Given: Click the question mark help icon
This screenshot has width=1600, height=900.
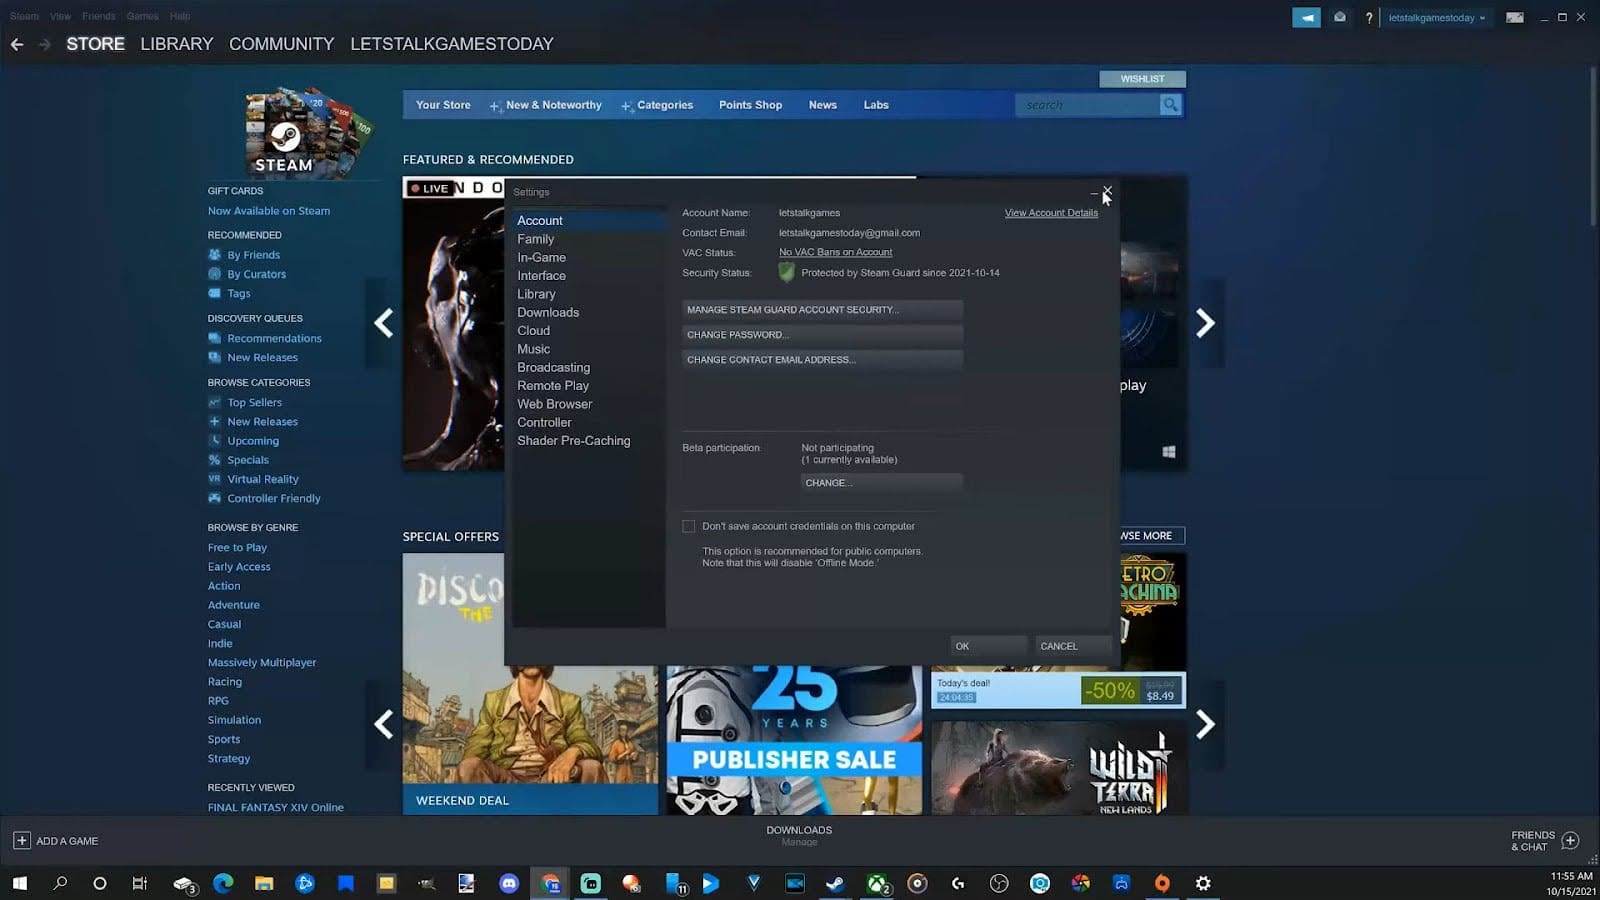Looking at the screenshot, I should (x=1369, y=18).
